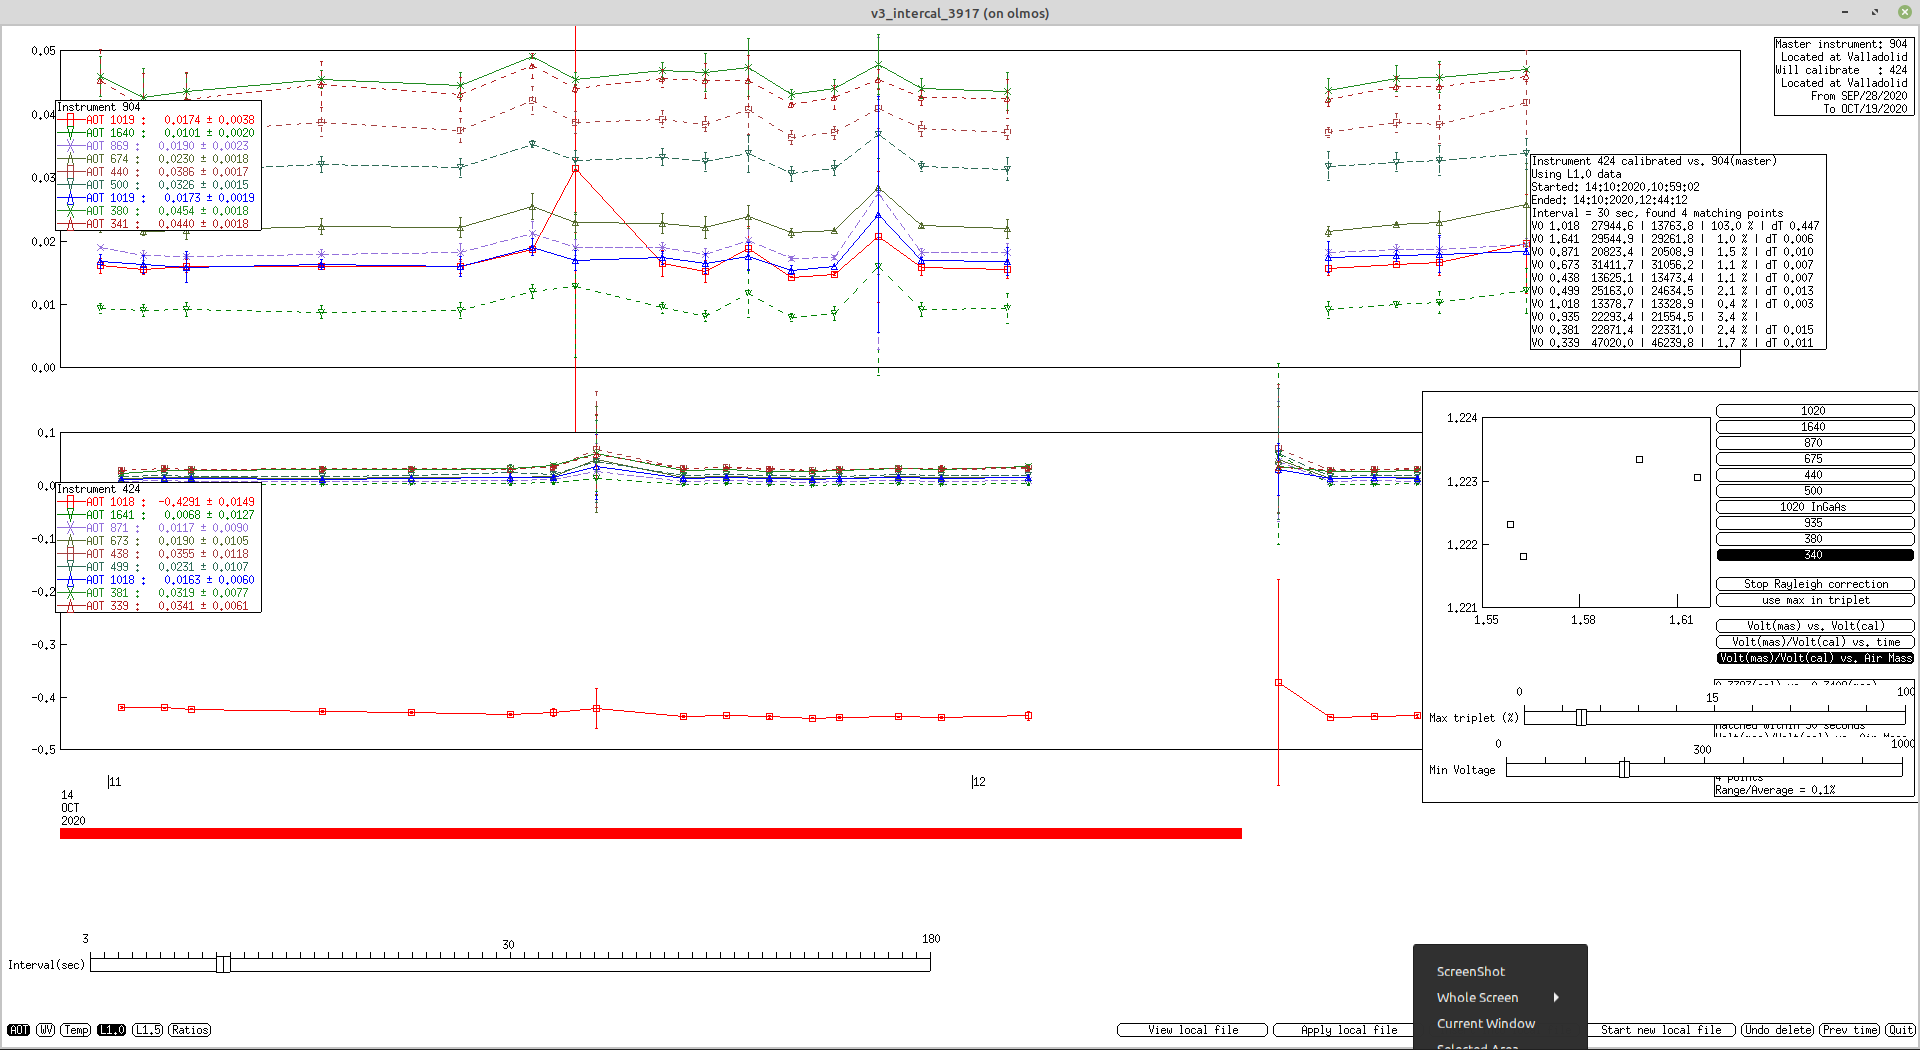
Task: Click the red time range bar
Action: click(x=651, y=834)
